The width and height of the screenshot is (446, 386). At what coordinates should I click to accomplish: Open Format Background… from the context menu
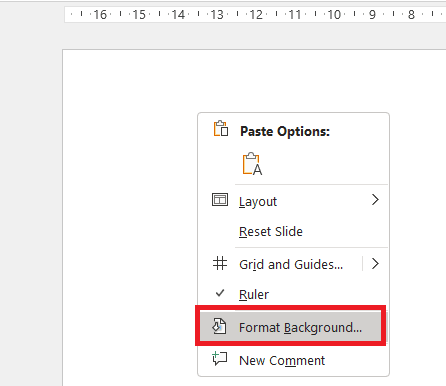pos(291,327)
